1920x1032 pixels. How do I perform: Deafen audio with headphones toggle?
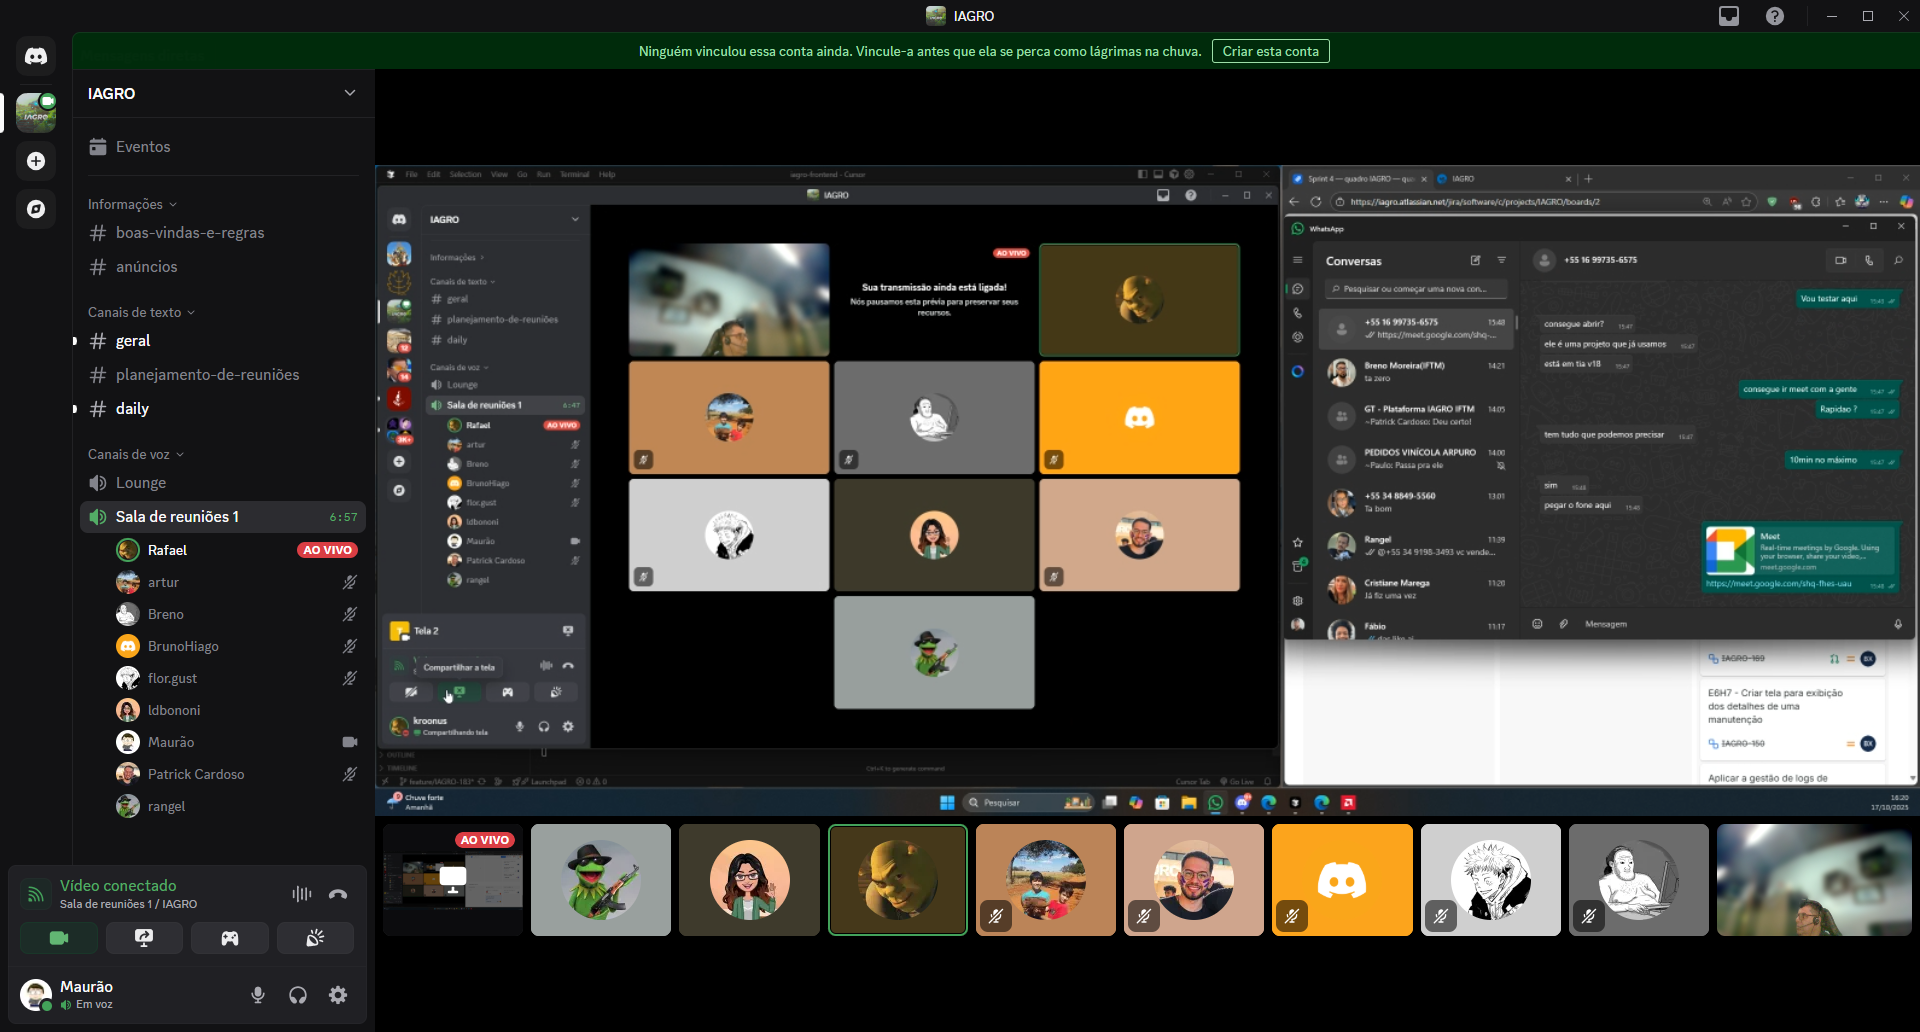(x=298, y=995)
